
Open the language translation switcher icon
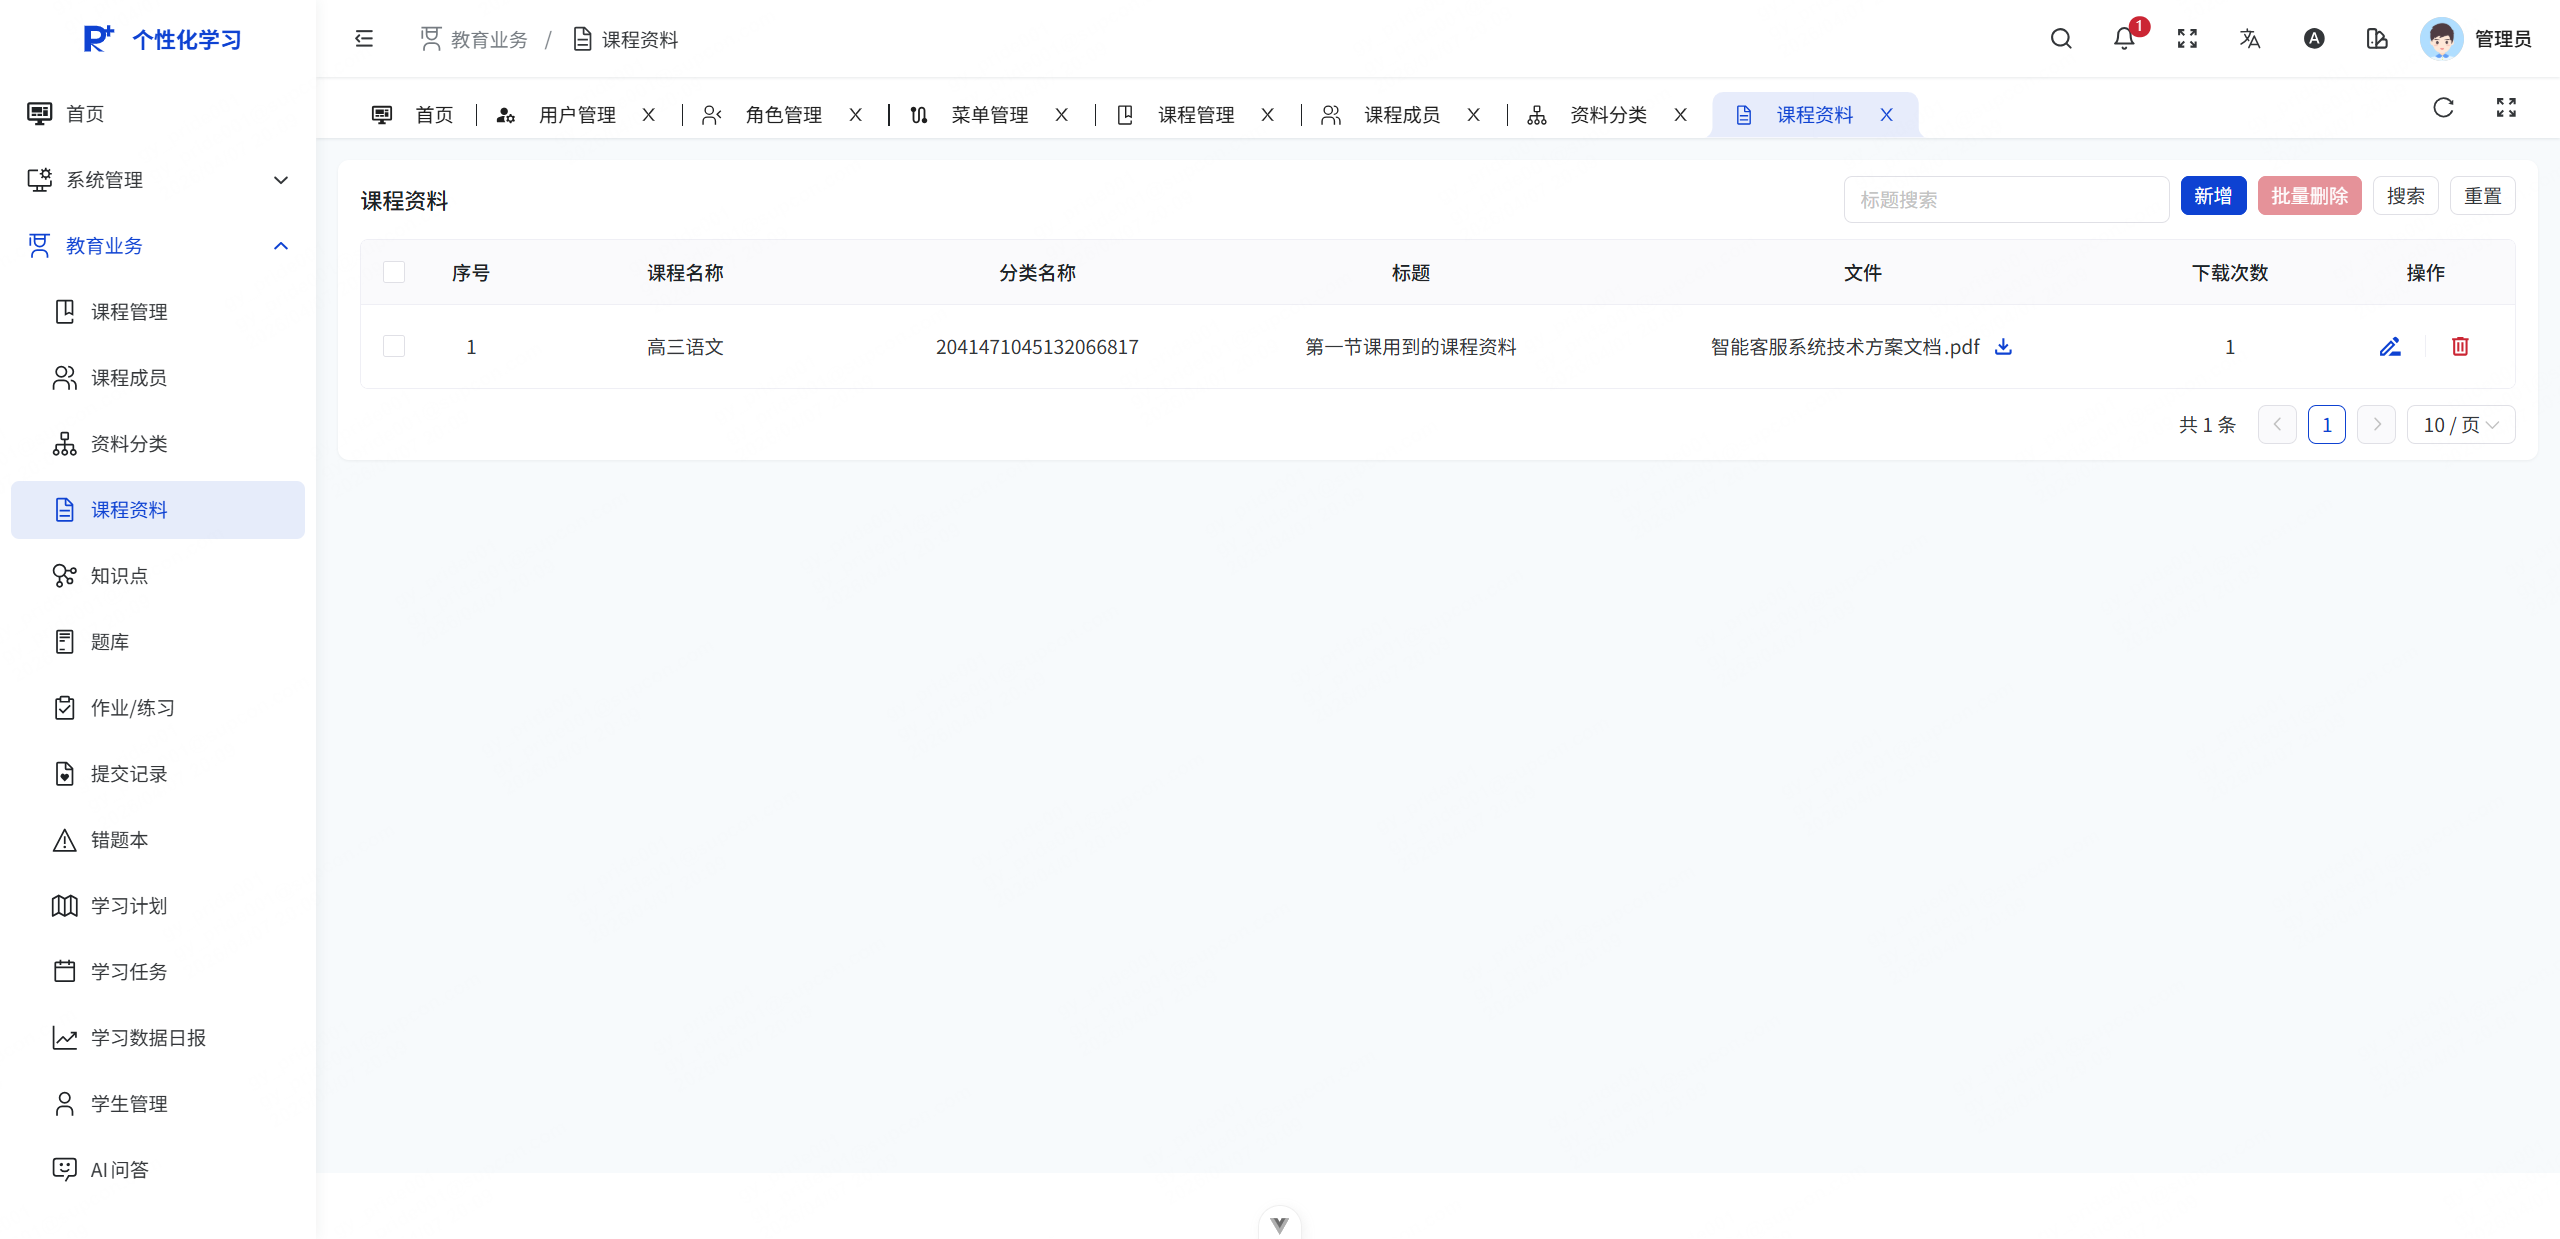point(2250,39)
